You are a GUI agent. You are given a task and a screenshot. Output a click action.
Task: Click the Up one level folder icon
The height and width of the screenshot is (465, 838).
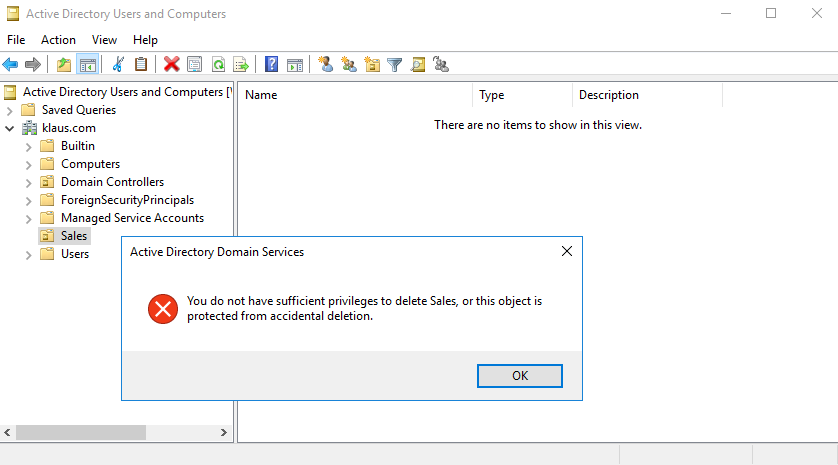[64, 65]
